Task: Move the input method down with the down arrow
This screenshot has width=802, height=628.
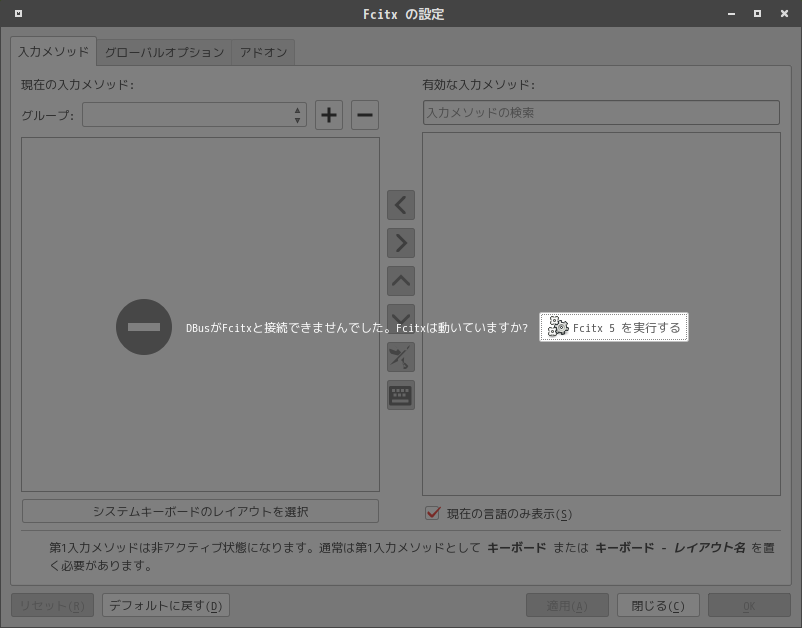Action: [401, 317]
